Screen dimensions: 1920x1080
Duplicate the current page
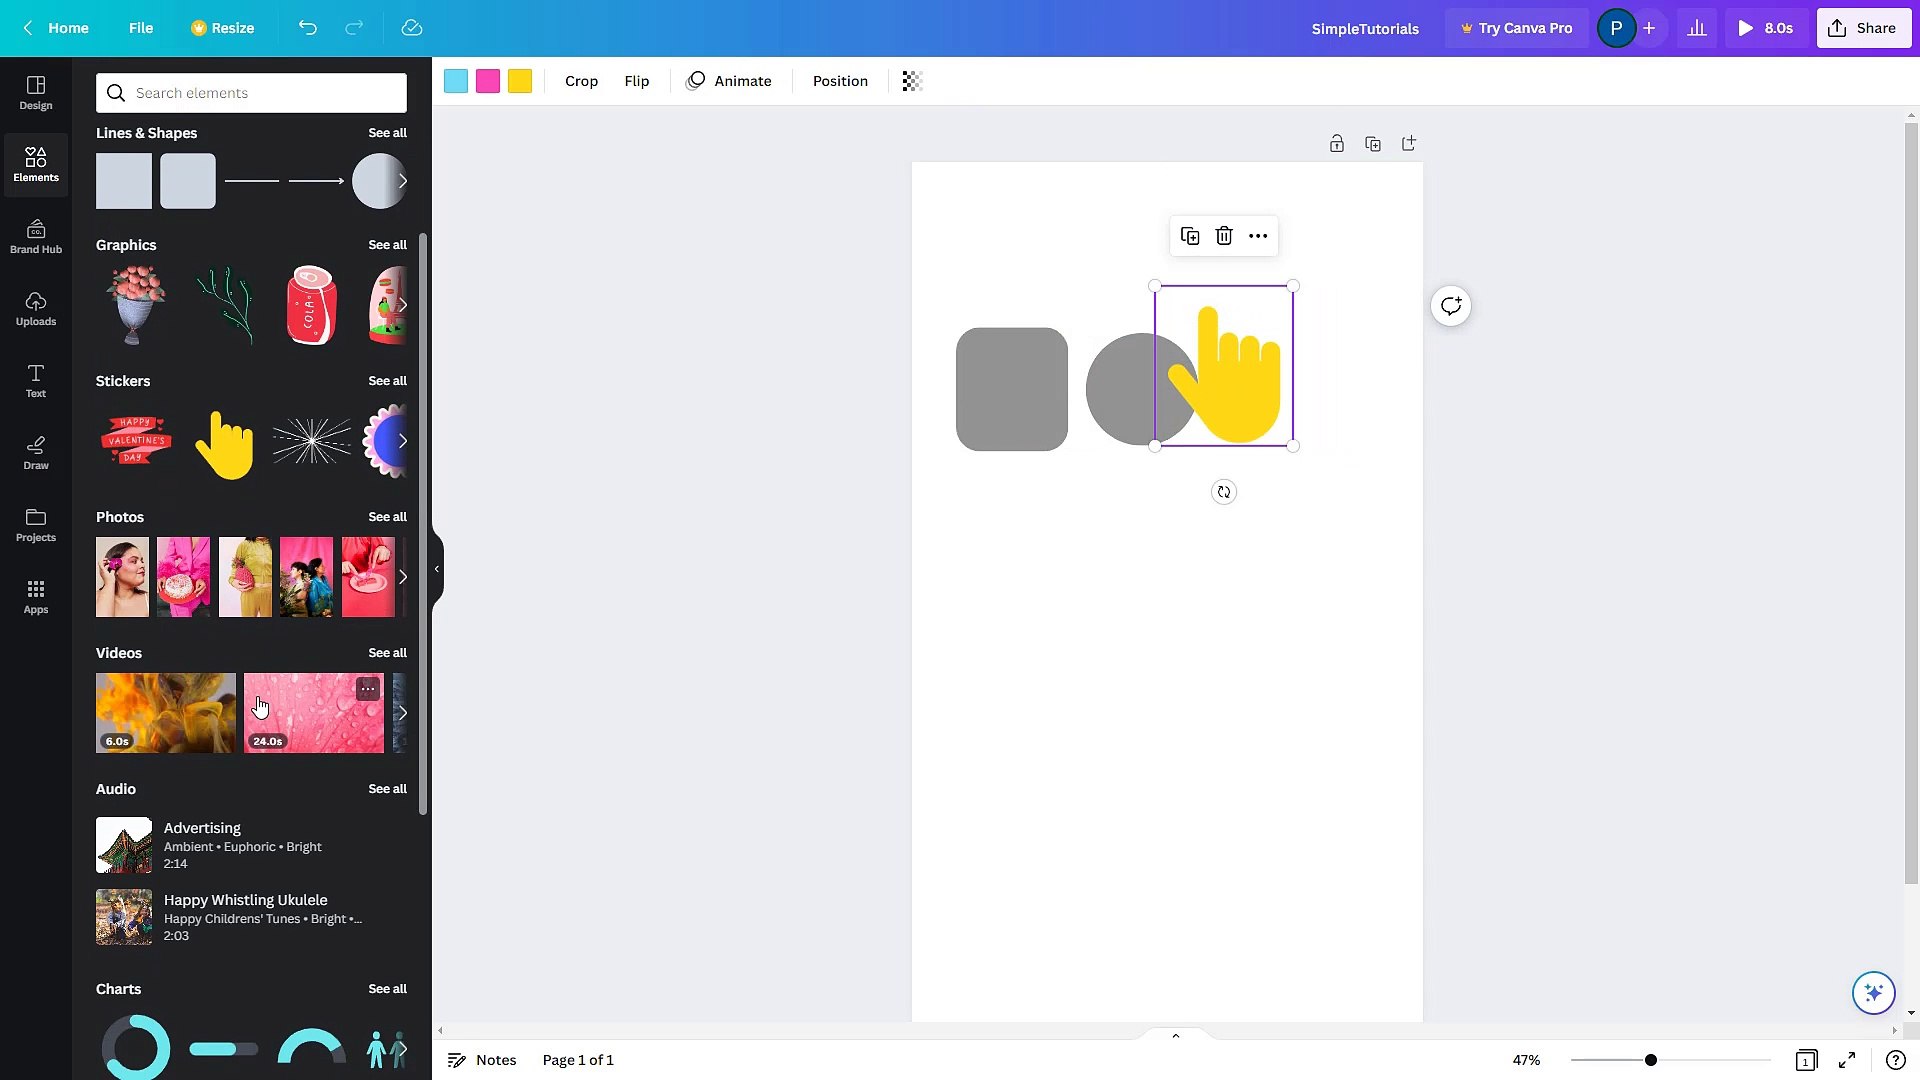[x=1372, y=143]
